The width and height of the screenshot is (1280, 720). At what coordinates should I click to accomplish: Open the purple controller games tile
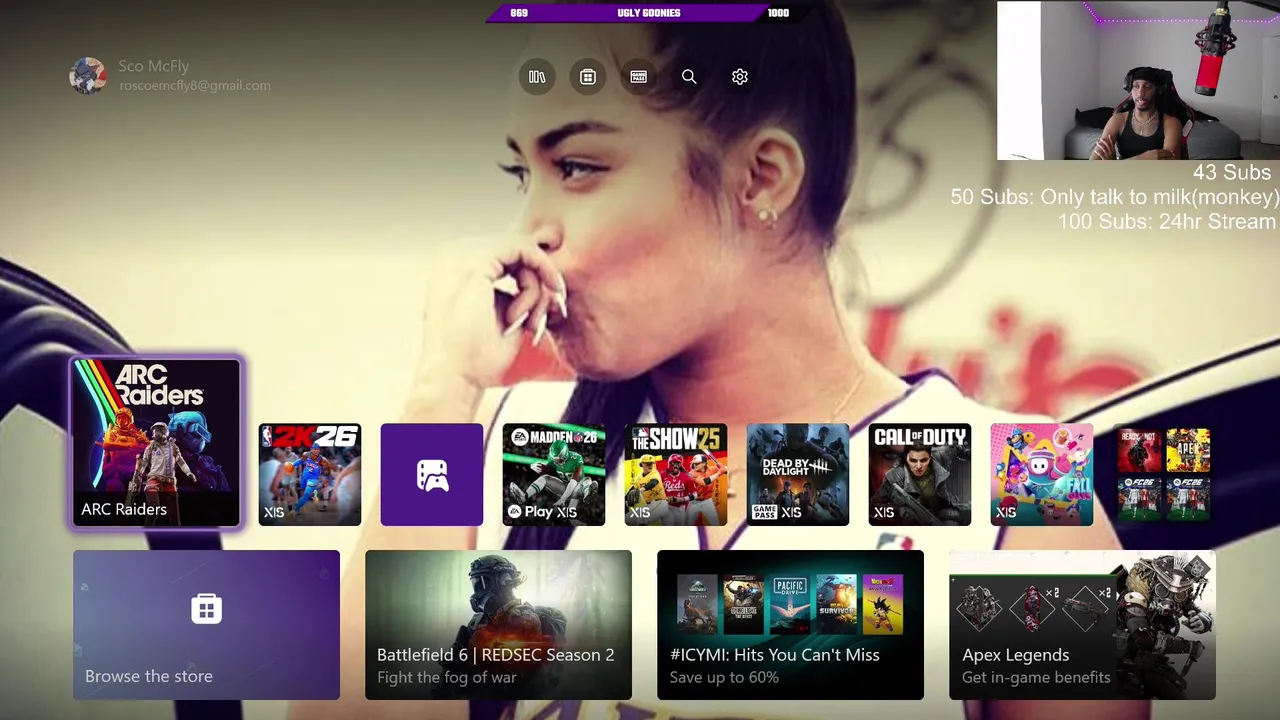click(x=432, y=475)
